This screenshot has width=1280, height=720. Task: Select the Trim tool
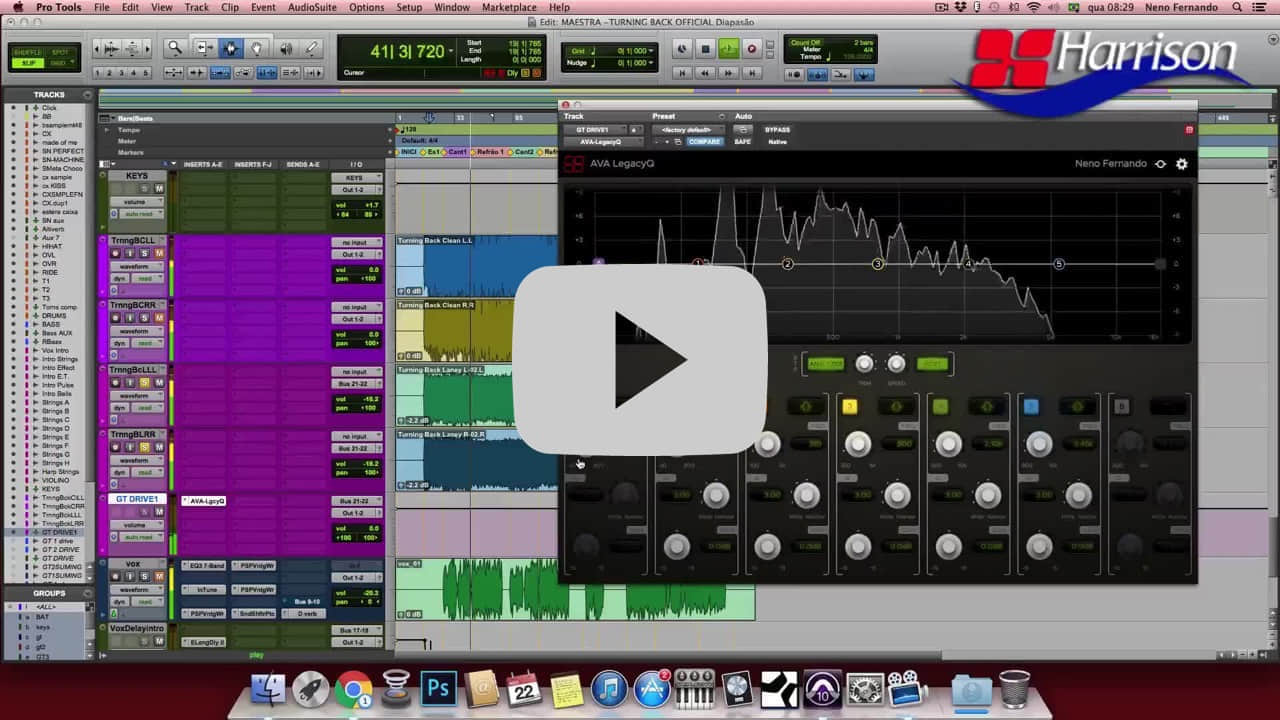[204, 48]
